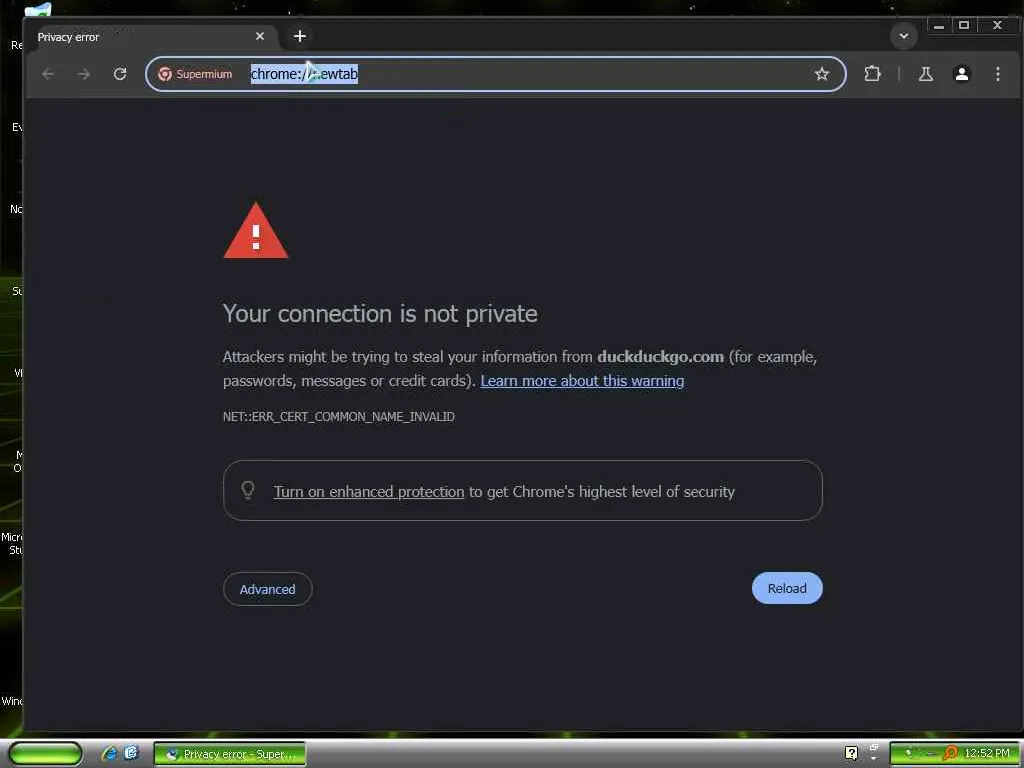Click the second quick launch icon
Viewport: 1024px width, 768px height.
coord(131,753)
